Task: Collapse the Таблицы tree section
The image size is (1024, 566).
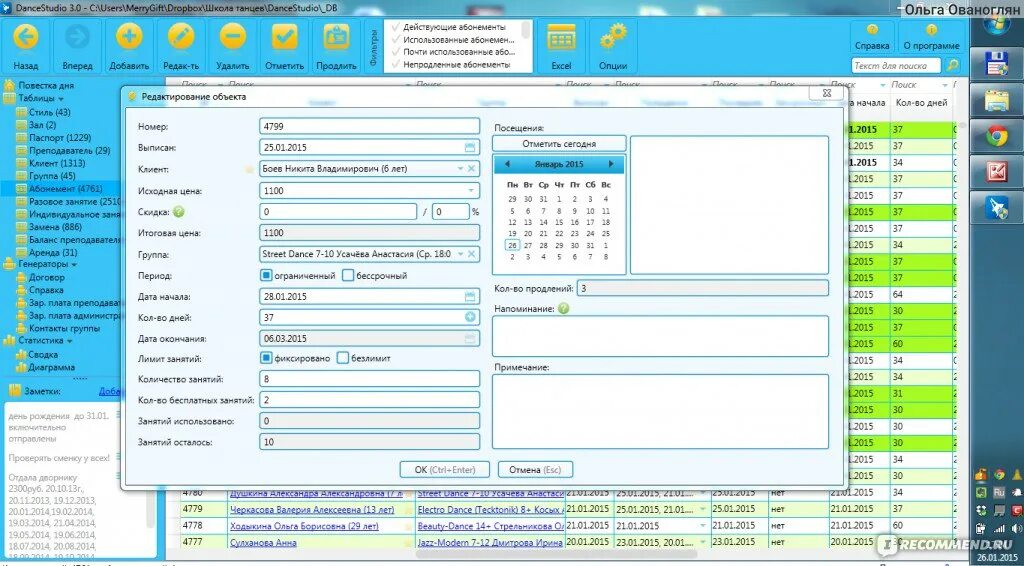Action: [61, 99]
